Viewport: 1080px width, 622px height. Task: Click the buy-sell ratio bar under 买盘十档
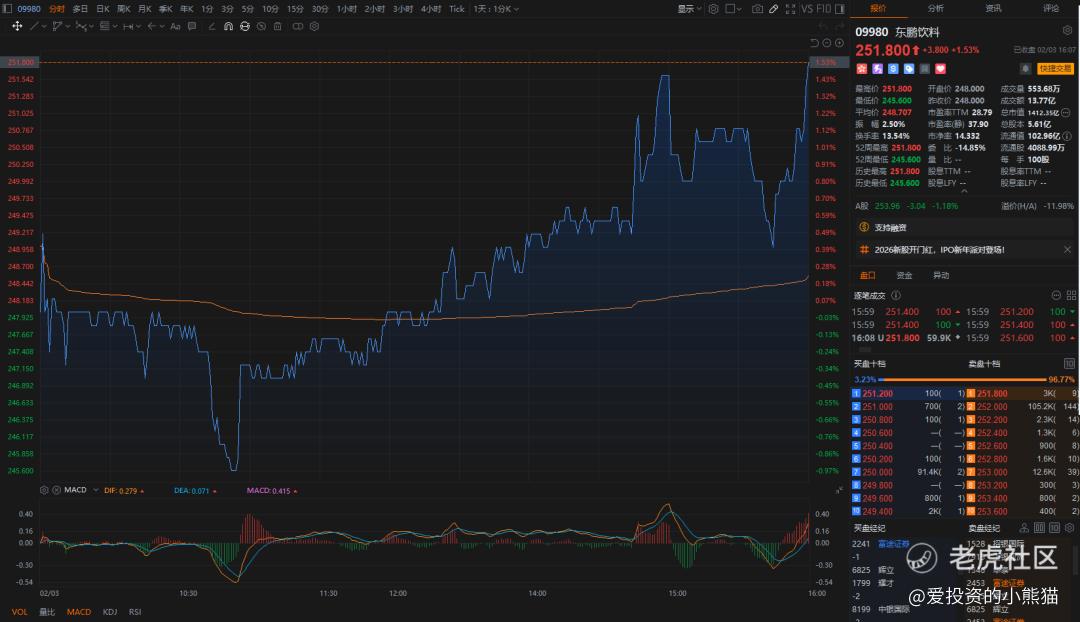point(963,380)
